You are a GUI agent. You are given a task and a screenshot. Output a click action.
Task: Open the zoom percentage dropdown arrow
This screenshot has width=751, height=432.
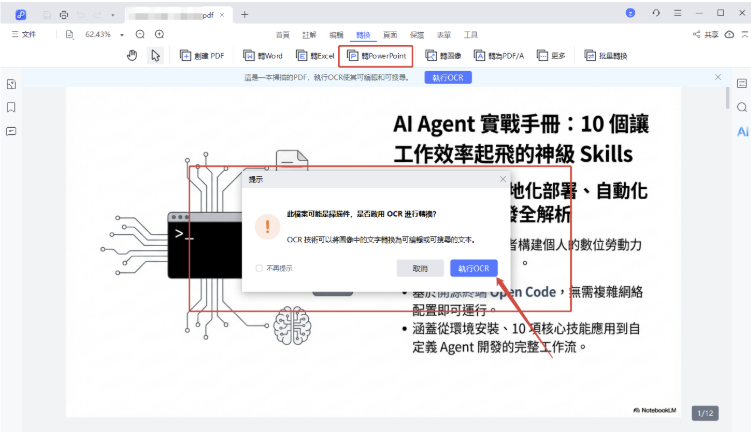[x=122, y=35]
